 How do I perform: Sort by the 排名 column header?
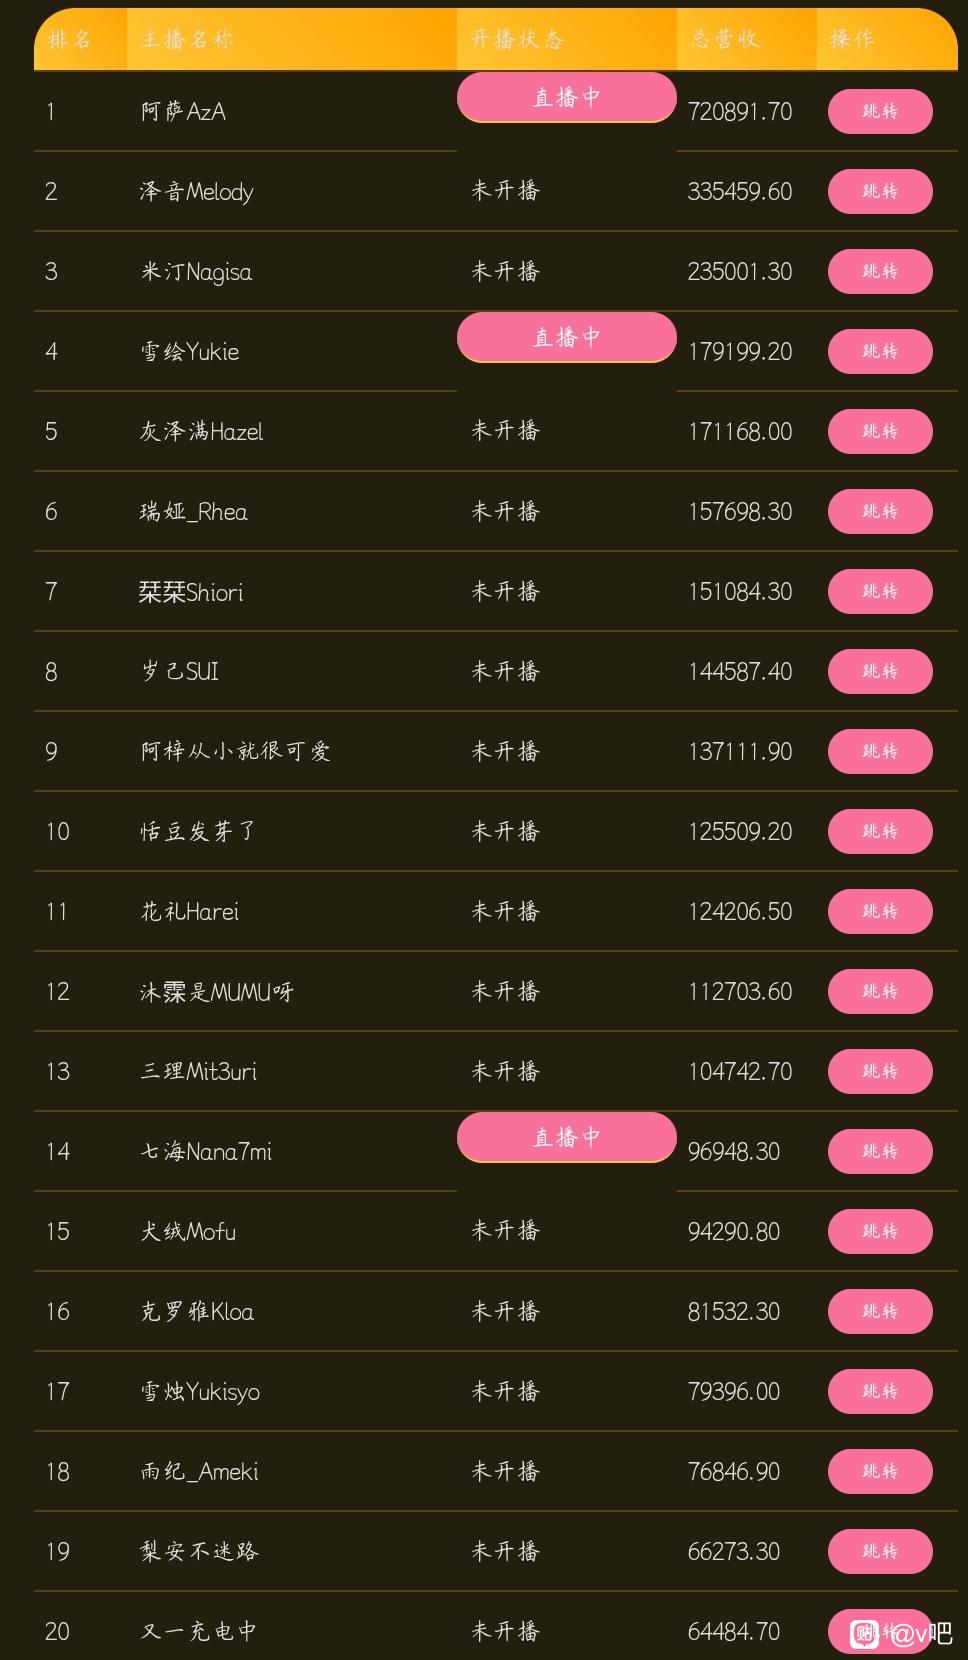[69, 39]
